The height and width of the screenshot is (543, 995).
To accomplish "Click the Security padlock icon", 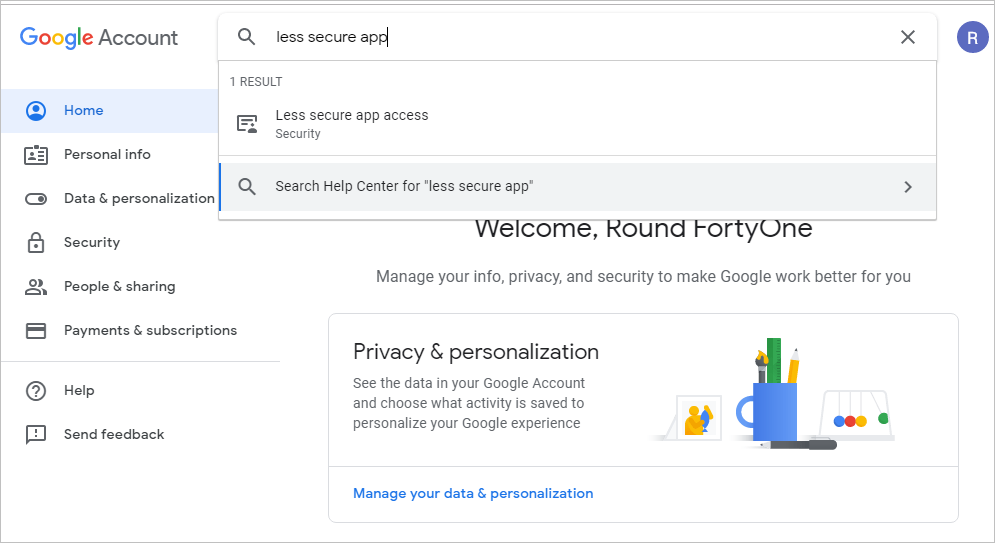I will click(x=36, y=243).
